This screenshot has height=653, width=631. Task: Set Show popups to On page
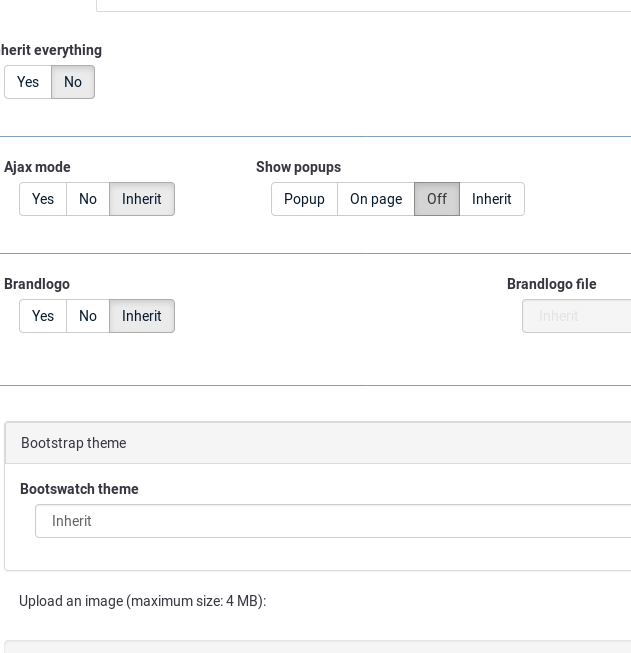376,199
